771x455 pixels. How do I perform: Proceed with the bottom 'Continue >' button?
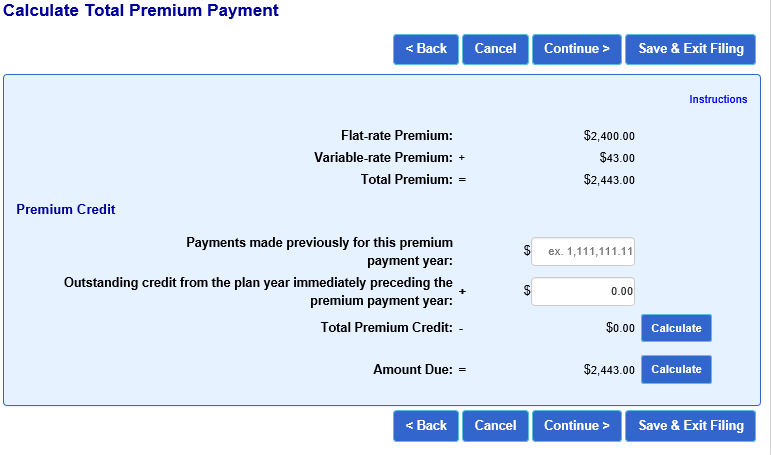click(577, 426)
